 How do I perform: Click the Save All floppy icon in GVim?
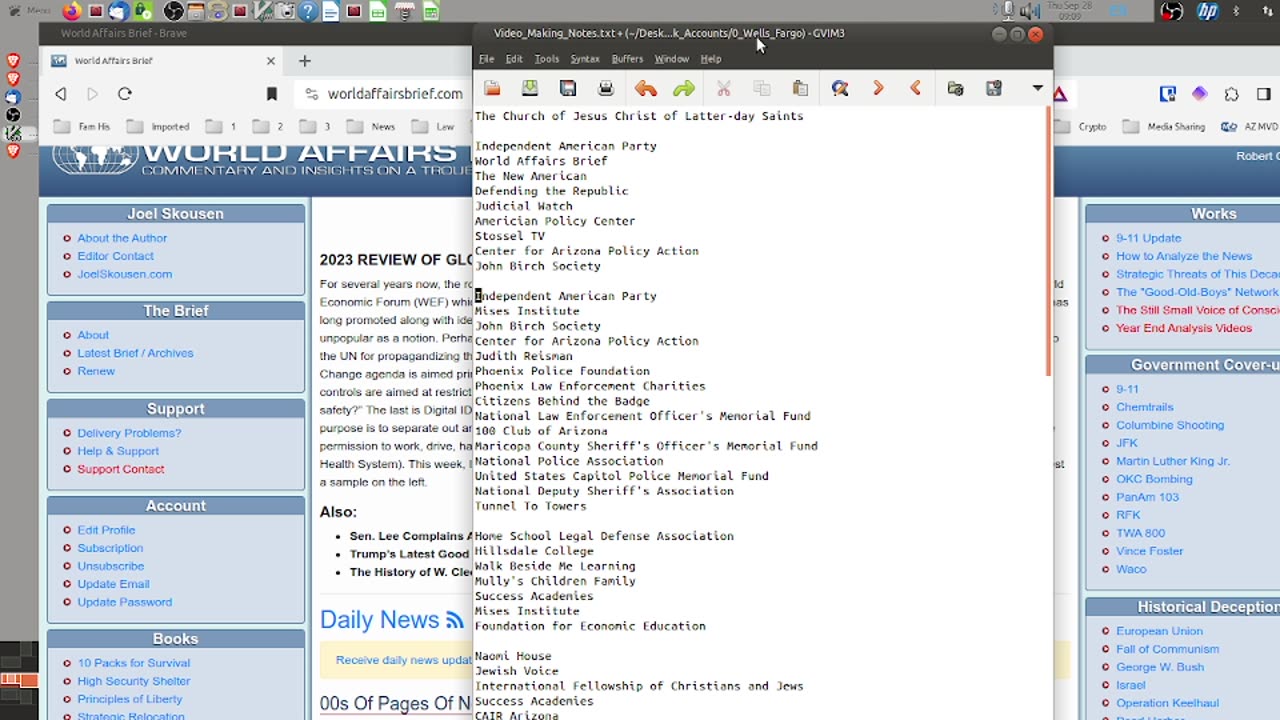[x=568, y=89]
